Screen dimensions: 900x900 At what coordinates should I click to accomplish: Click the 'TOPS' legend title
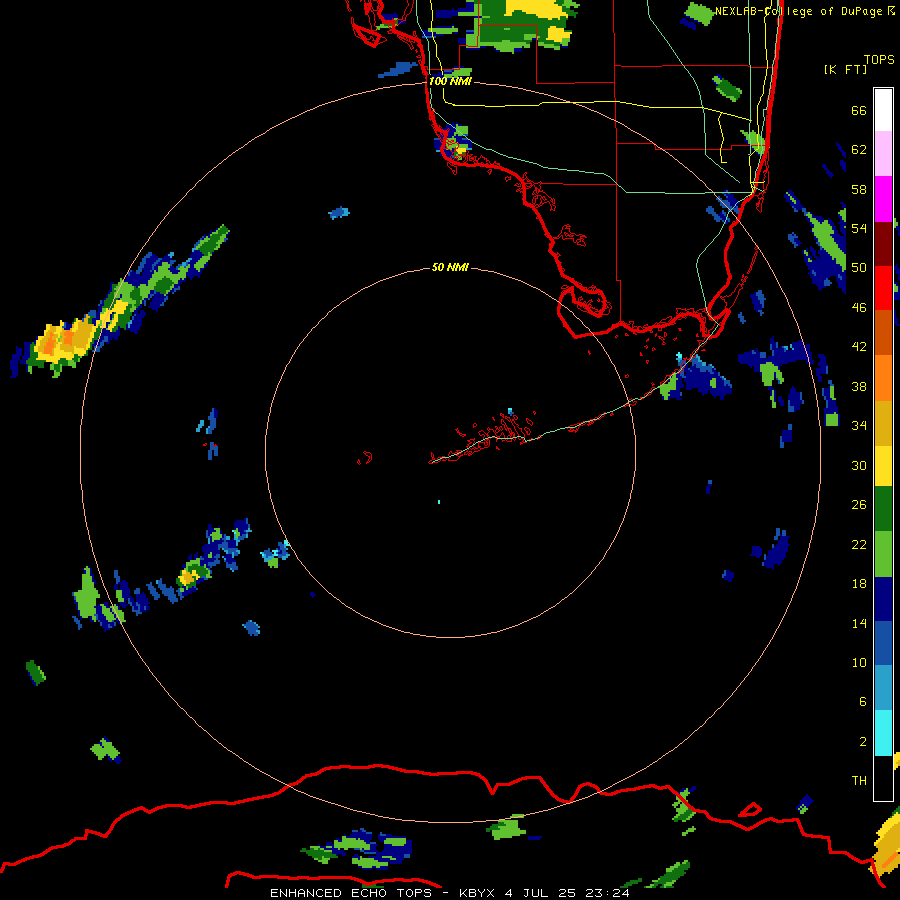(x=879, y=59)
